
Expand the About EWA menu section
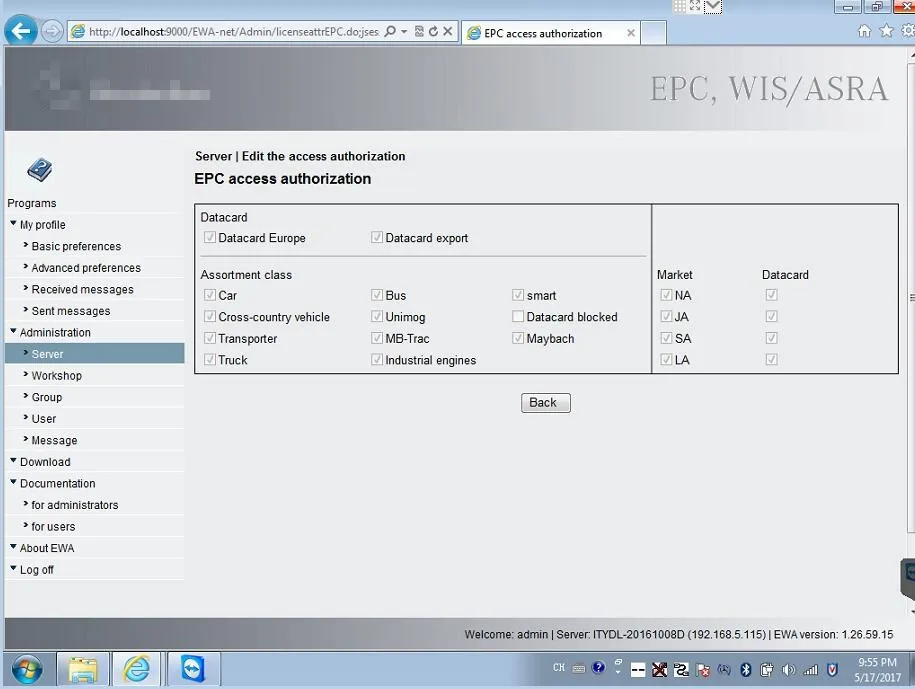47,548
